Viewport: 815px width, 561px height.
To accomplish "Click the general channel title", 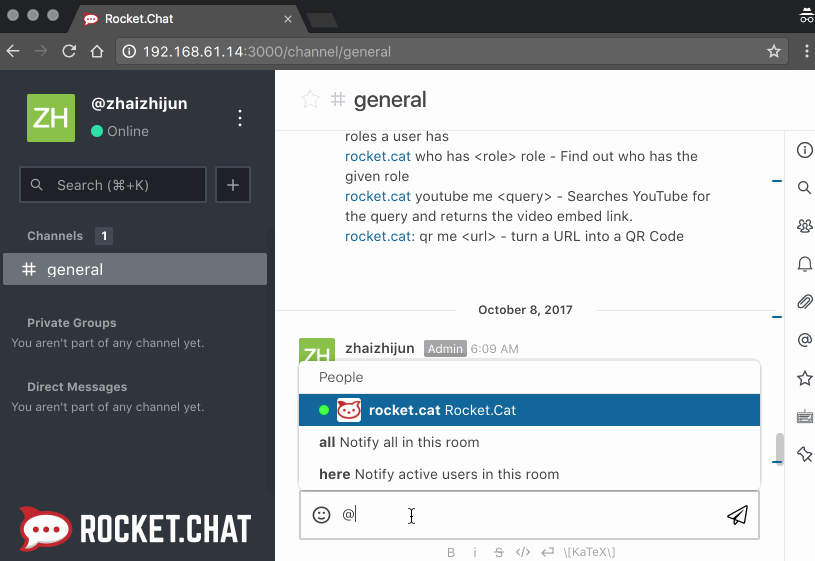I will click(x=390, y=99).
